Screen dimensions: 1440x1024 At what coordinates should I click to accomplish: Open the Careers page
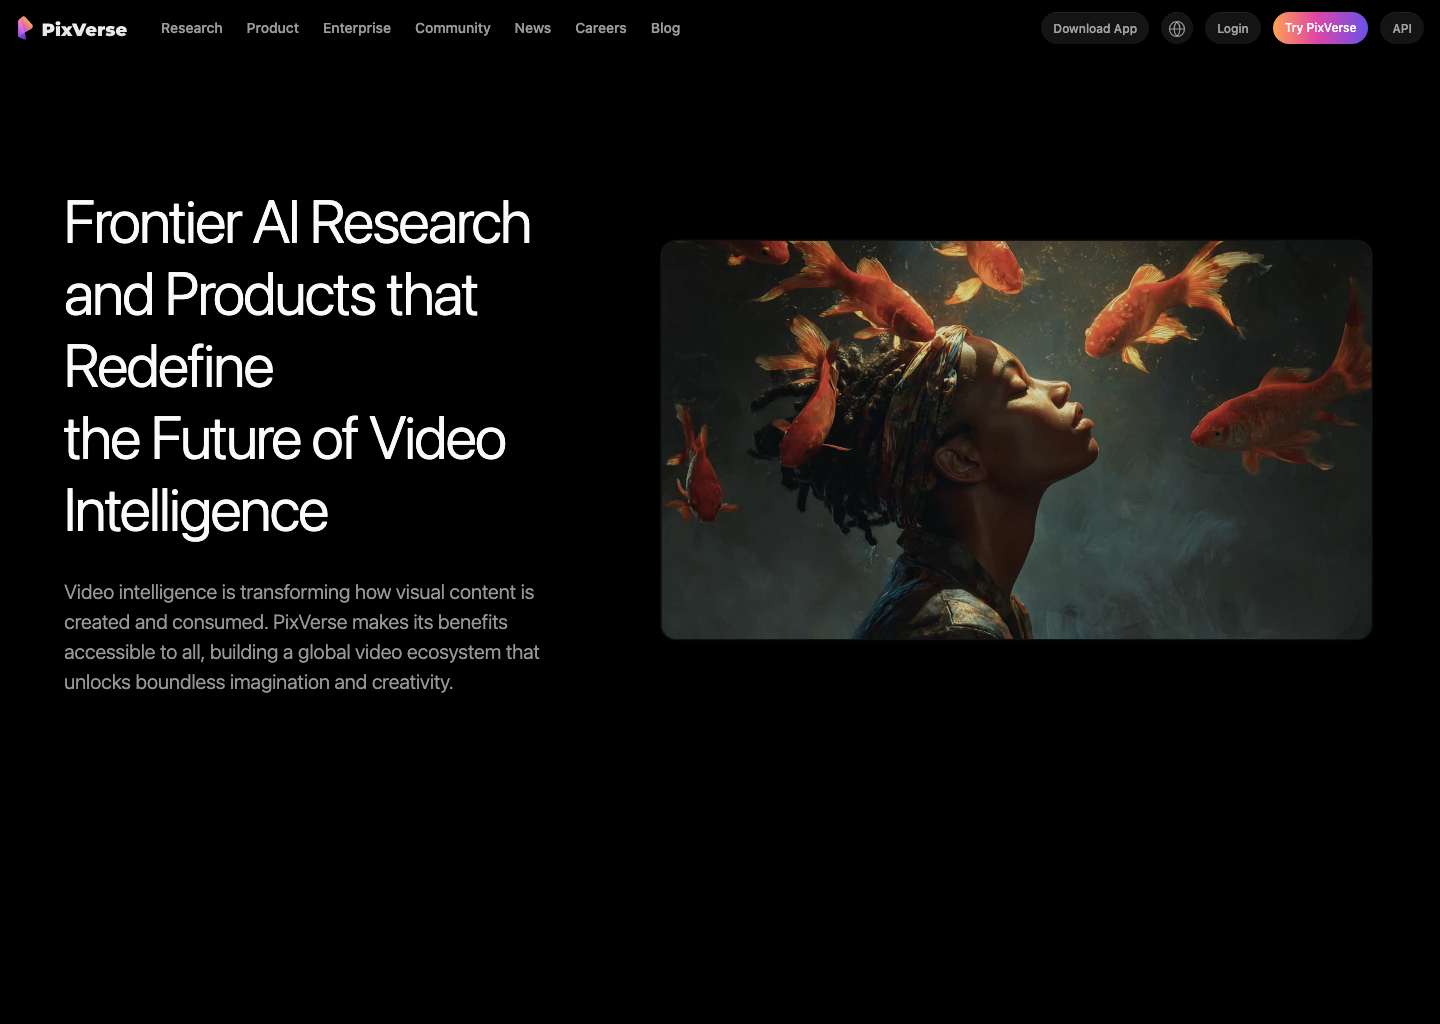coord(600,28)
